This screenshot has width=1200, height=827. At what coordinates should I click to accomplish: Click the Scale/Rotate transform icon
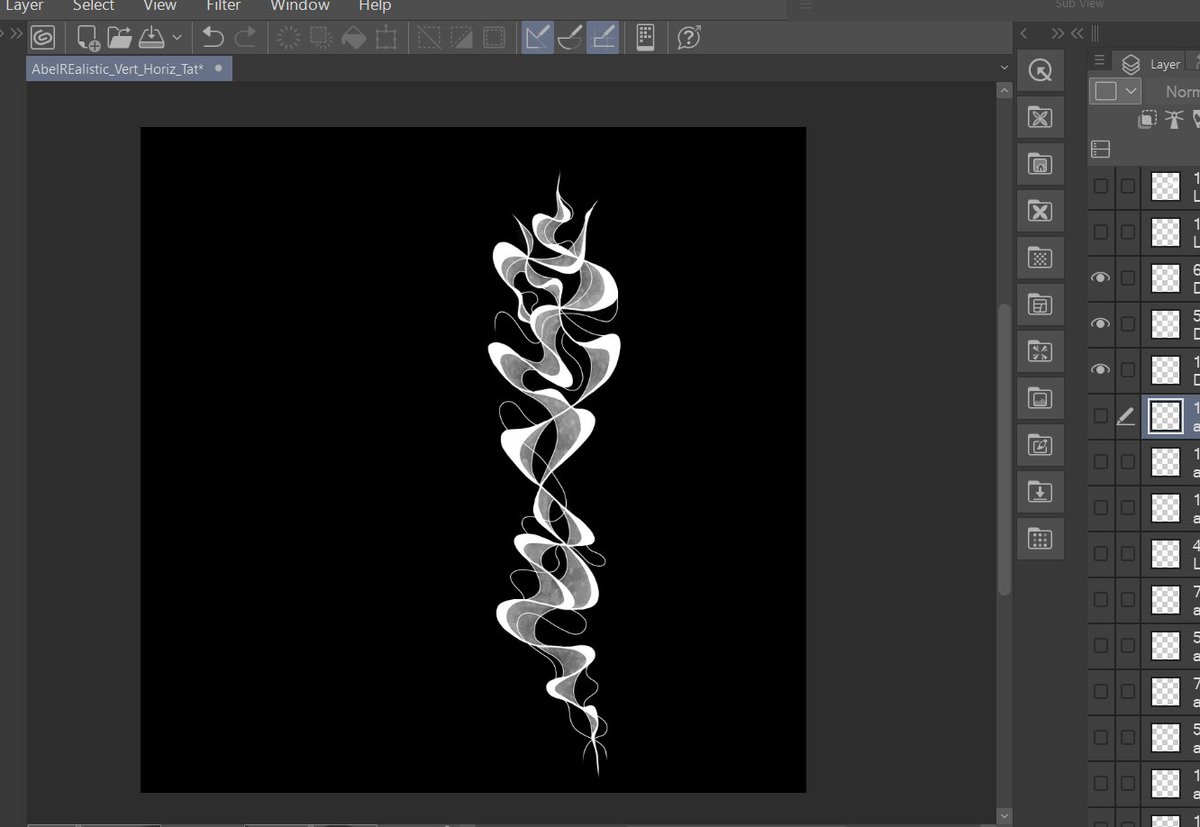(x=385, y=38)
